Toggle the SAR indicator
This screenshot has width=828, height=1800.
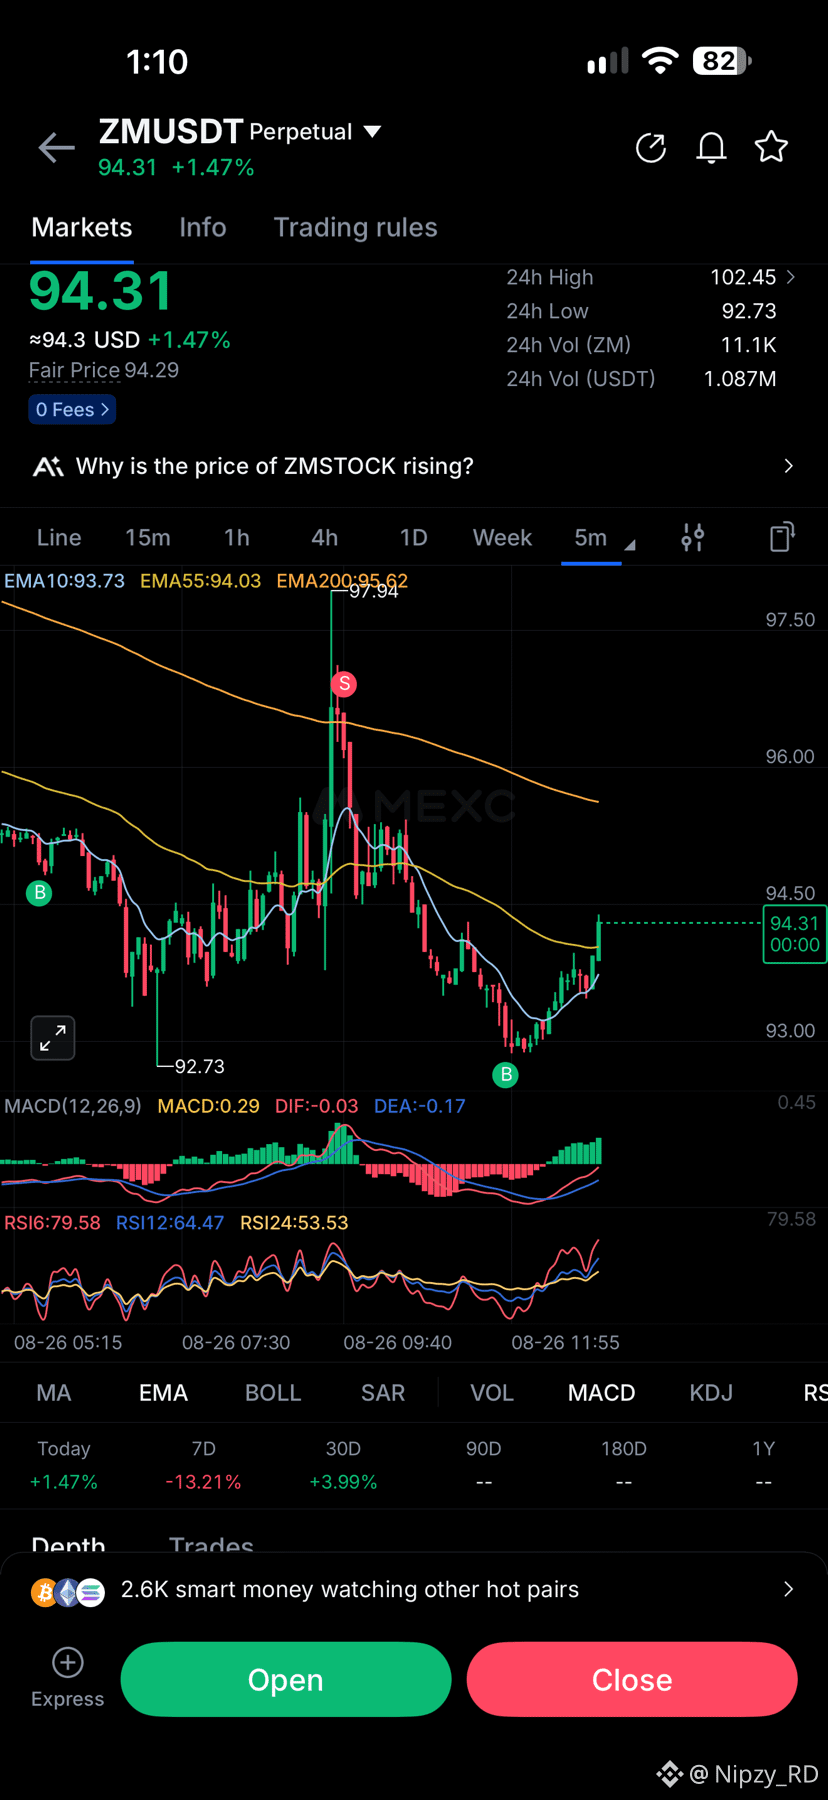tap(383, 1393)
